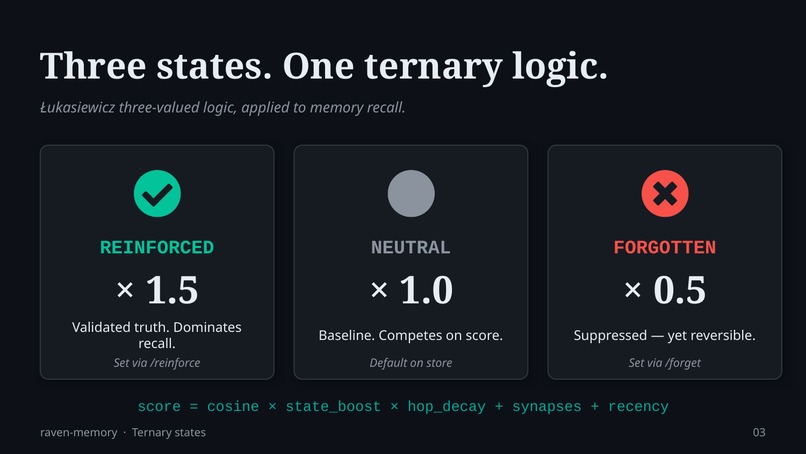Click the 'Set via /reinforce' caption
The image size is (806, 454).
click(x=157, y=362)
